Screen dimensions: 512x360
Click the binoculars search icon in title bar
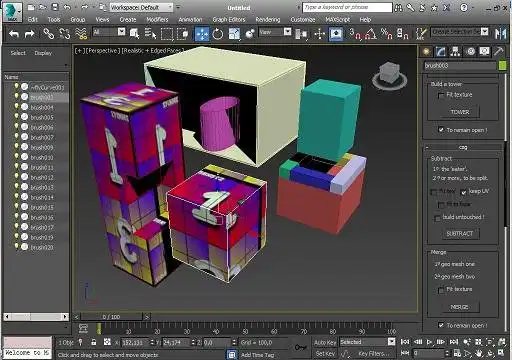pyautogui.click(x=399, y=7)
